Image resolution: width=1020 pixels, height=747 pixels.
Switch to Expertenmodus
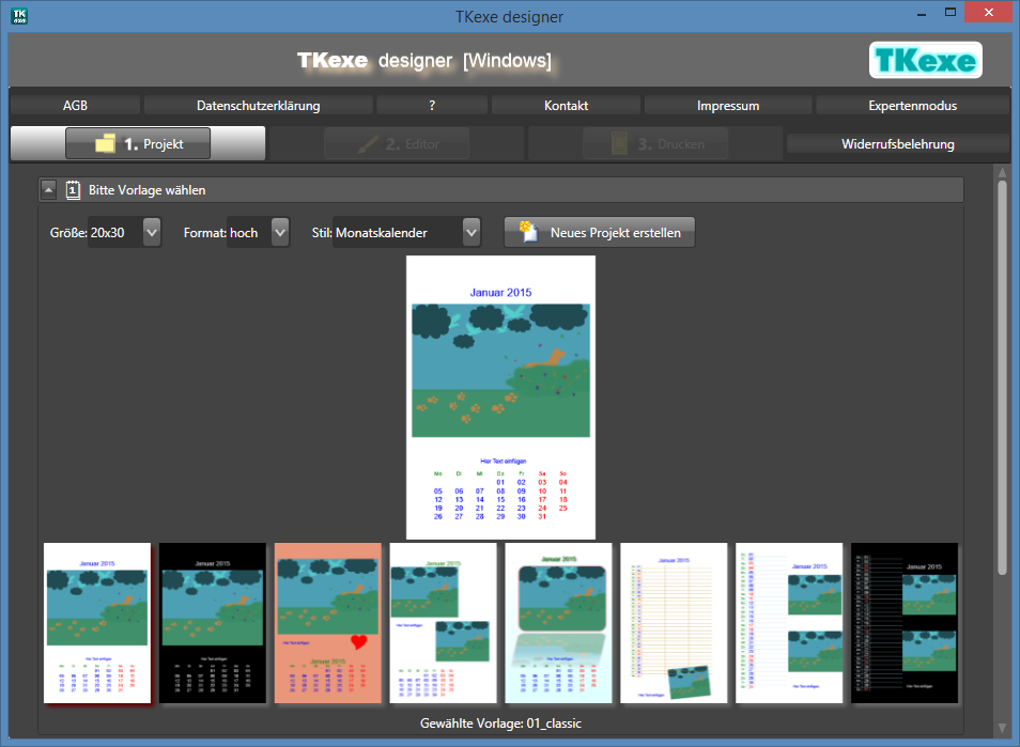coord(912,105)
